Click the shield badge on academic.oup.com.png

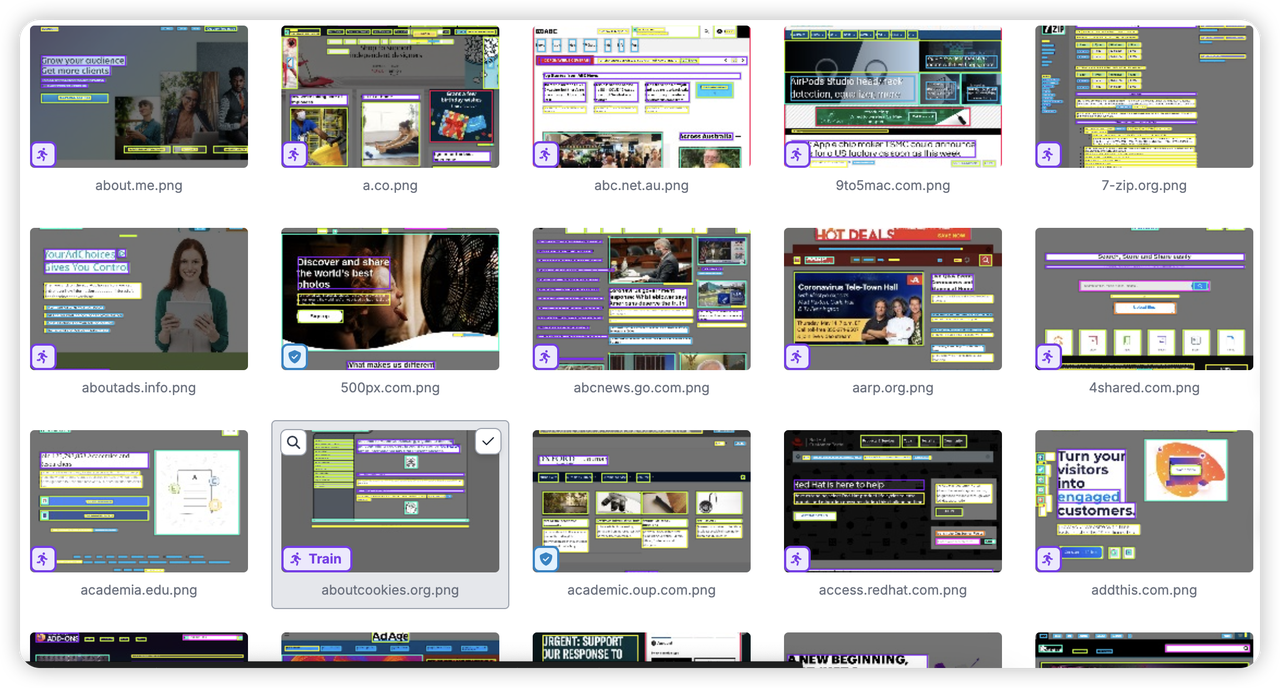click(x=545, y=559)
